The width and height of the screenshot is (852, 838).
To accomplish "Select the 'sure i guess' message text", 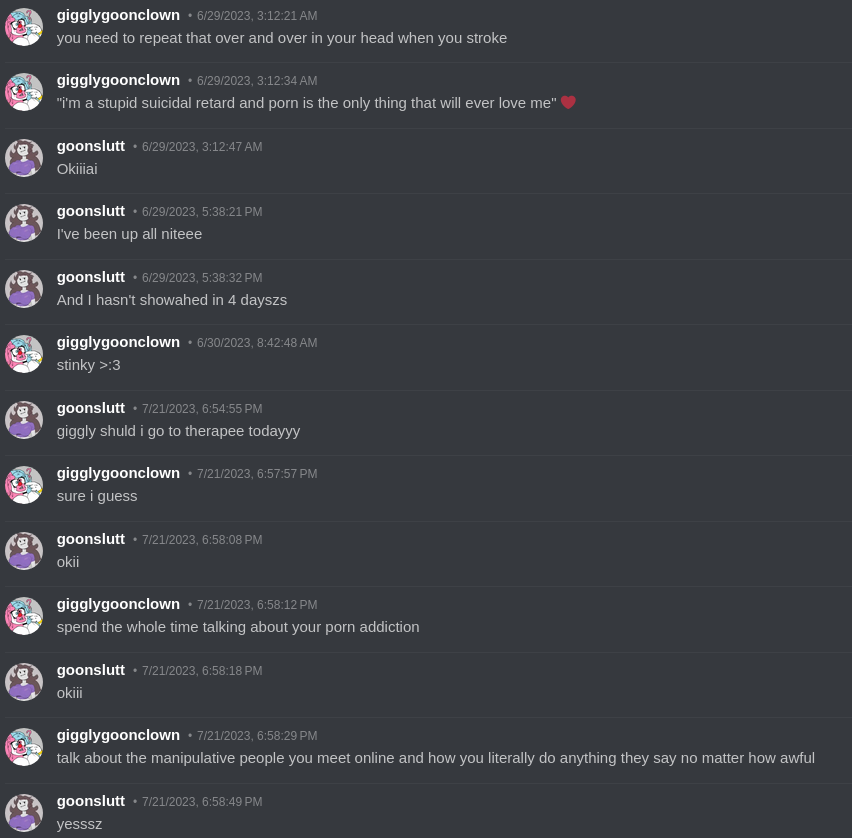I will click(97, 497).
